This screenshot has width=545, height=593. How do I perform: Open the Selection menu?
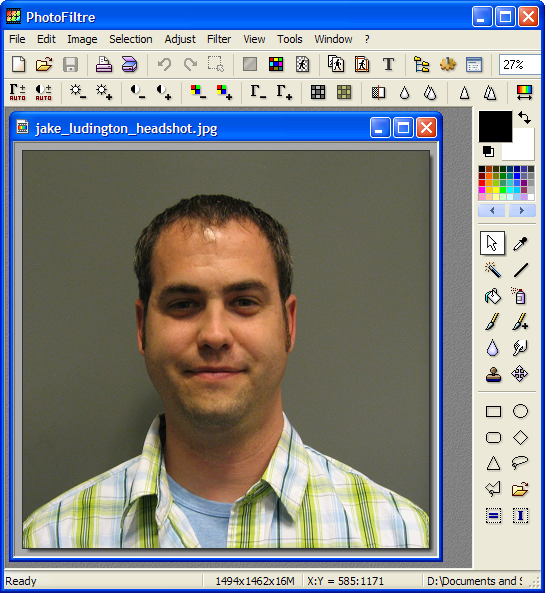130,39
